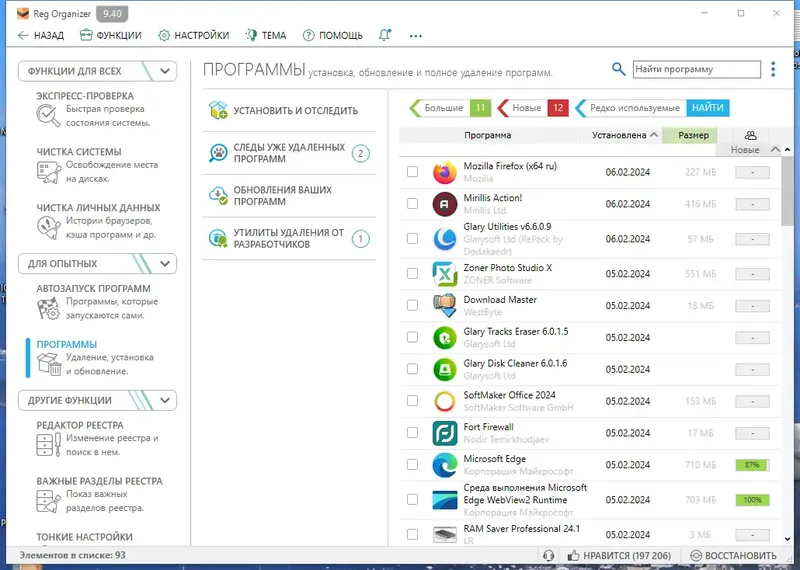This screenshot has width=800, height=570.
Task: Tick the Glary Utilities v6.6.0.9 checkbox
Action: 412,239
